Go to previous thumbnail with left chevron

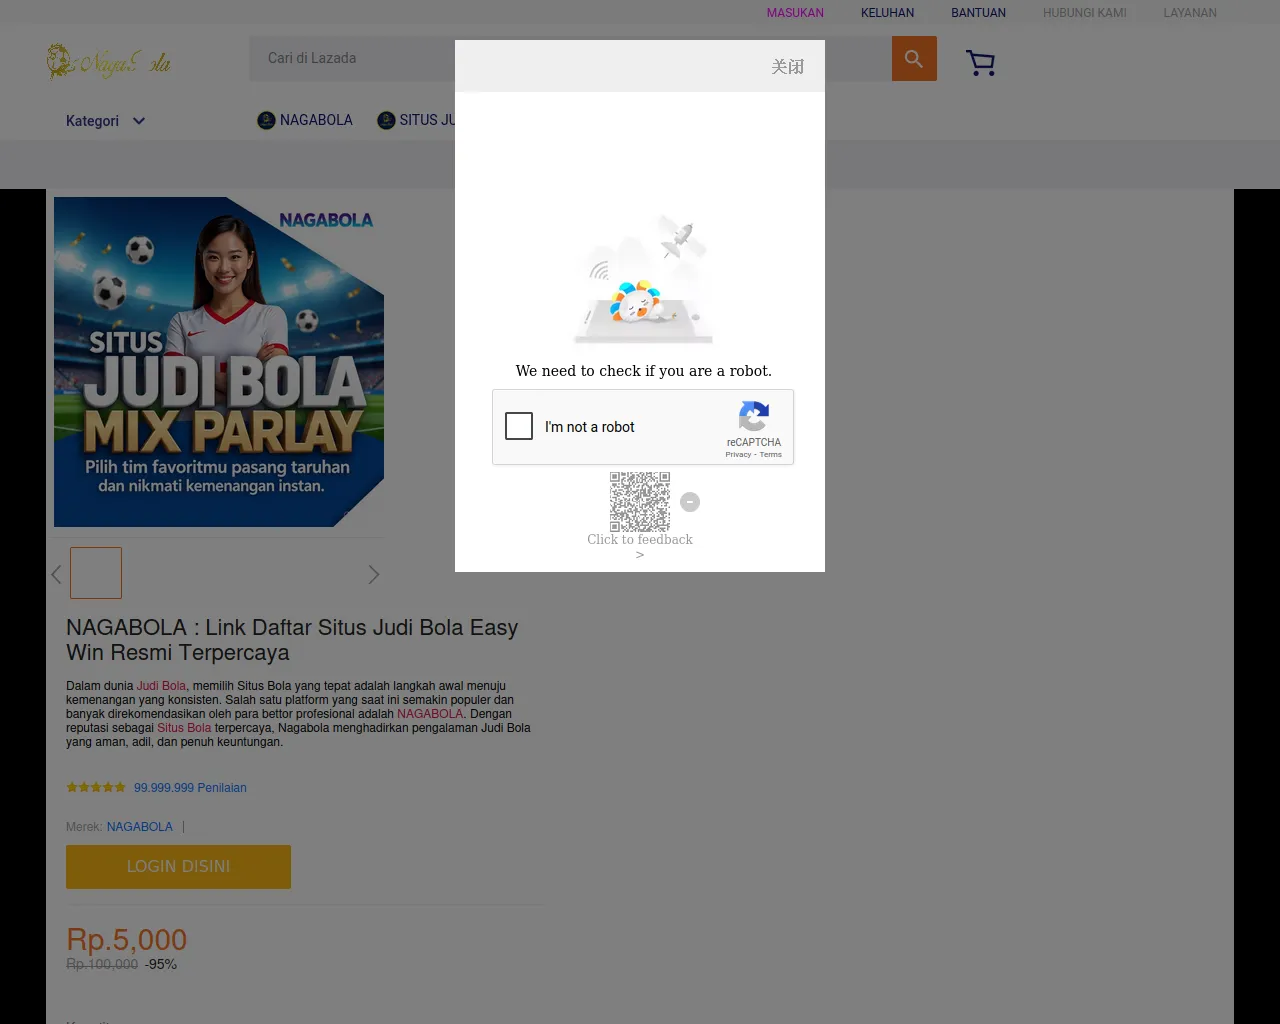click(x=56, y=574)
